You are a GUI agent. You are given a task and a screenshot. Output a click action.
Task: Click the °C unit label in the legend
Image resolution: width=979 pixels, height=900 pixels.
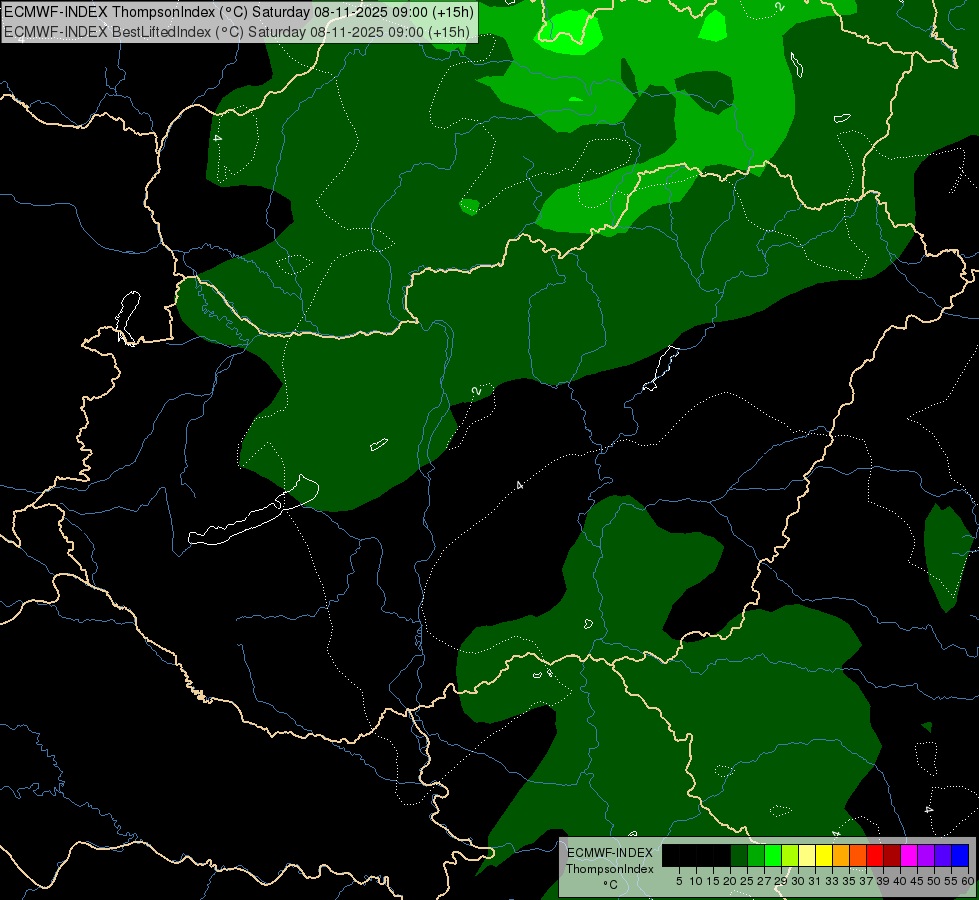610,885
